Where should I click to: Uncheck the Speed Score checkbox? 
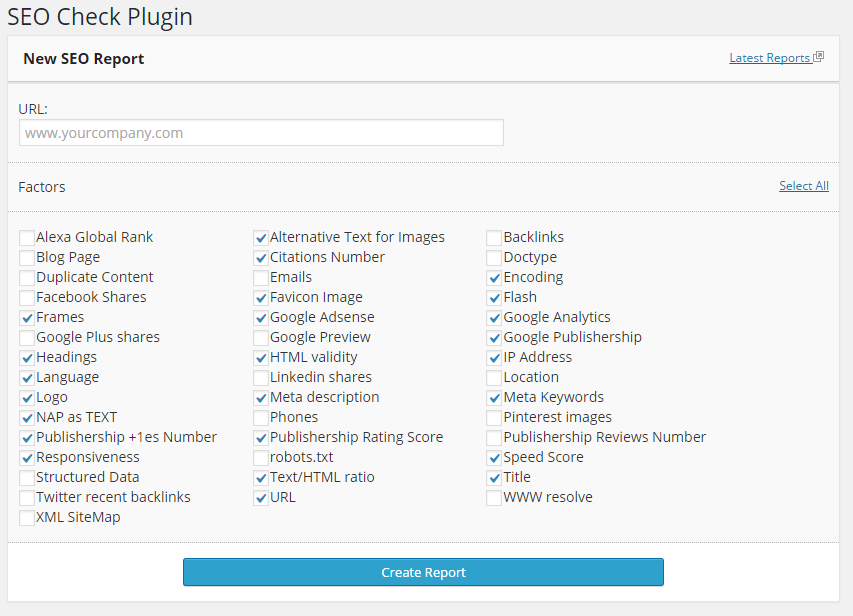[494, 458]
